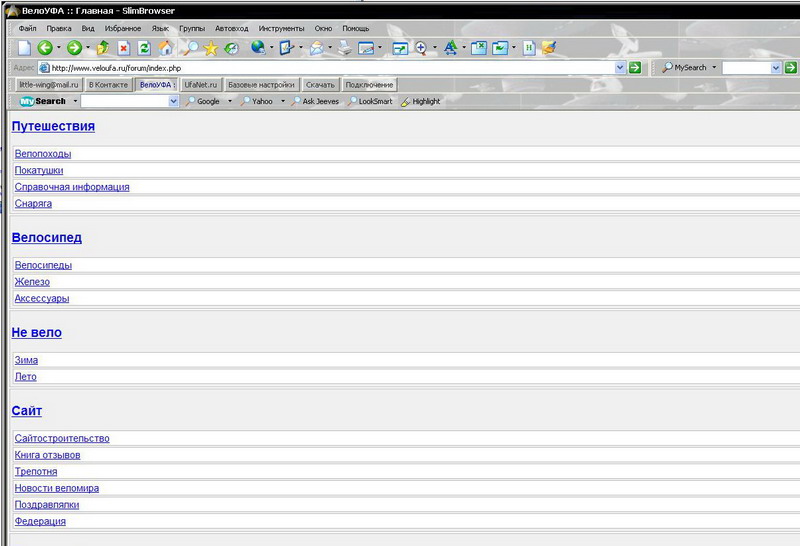Viewport: 800px width, 546px height.
Task: Click the magnifier search toolbar icon
Action: 190,48
